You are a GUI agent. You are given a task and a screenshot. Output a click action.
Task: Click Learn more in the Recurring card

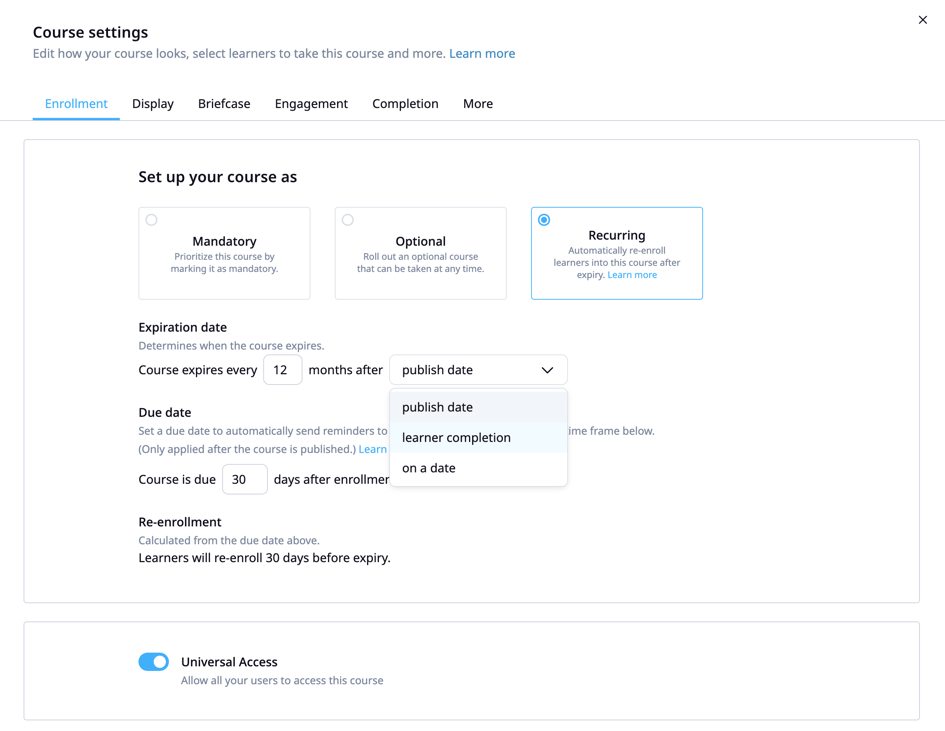(x=632, y=275)
